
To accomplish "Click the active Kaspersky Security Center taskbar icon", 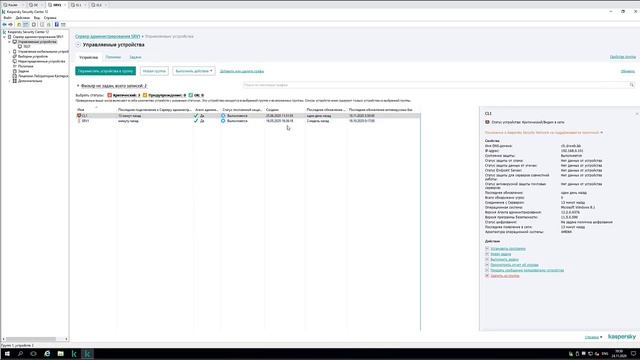I will 87,353.
